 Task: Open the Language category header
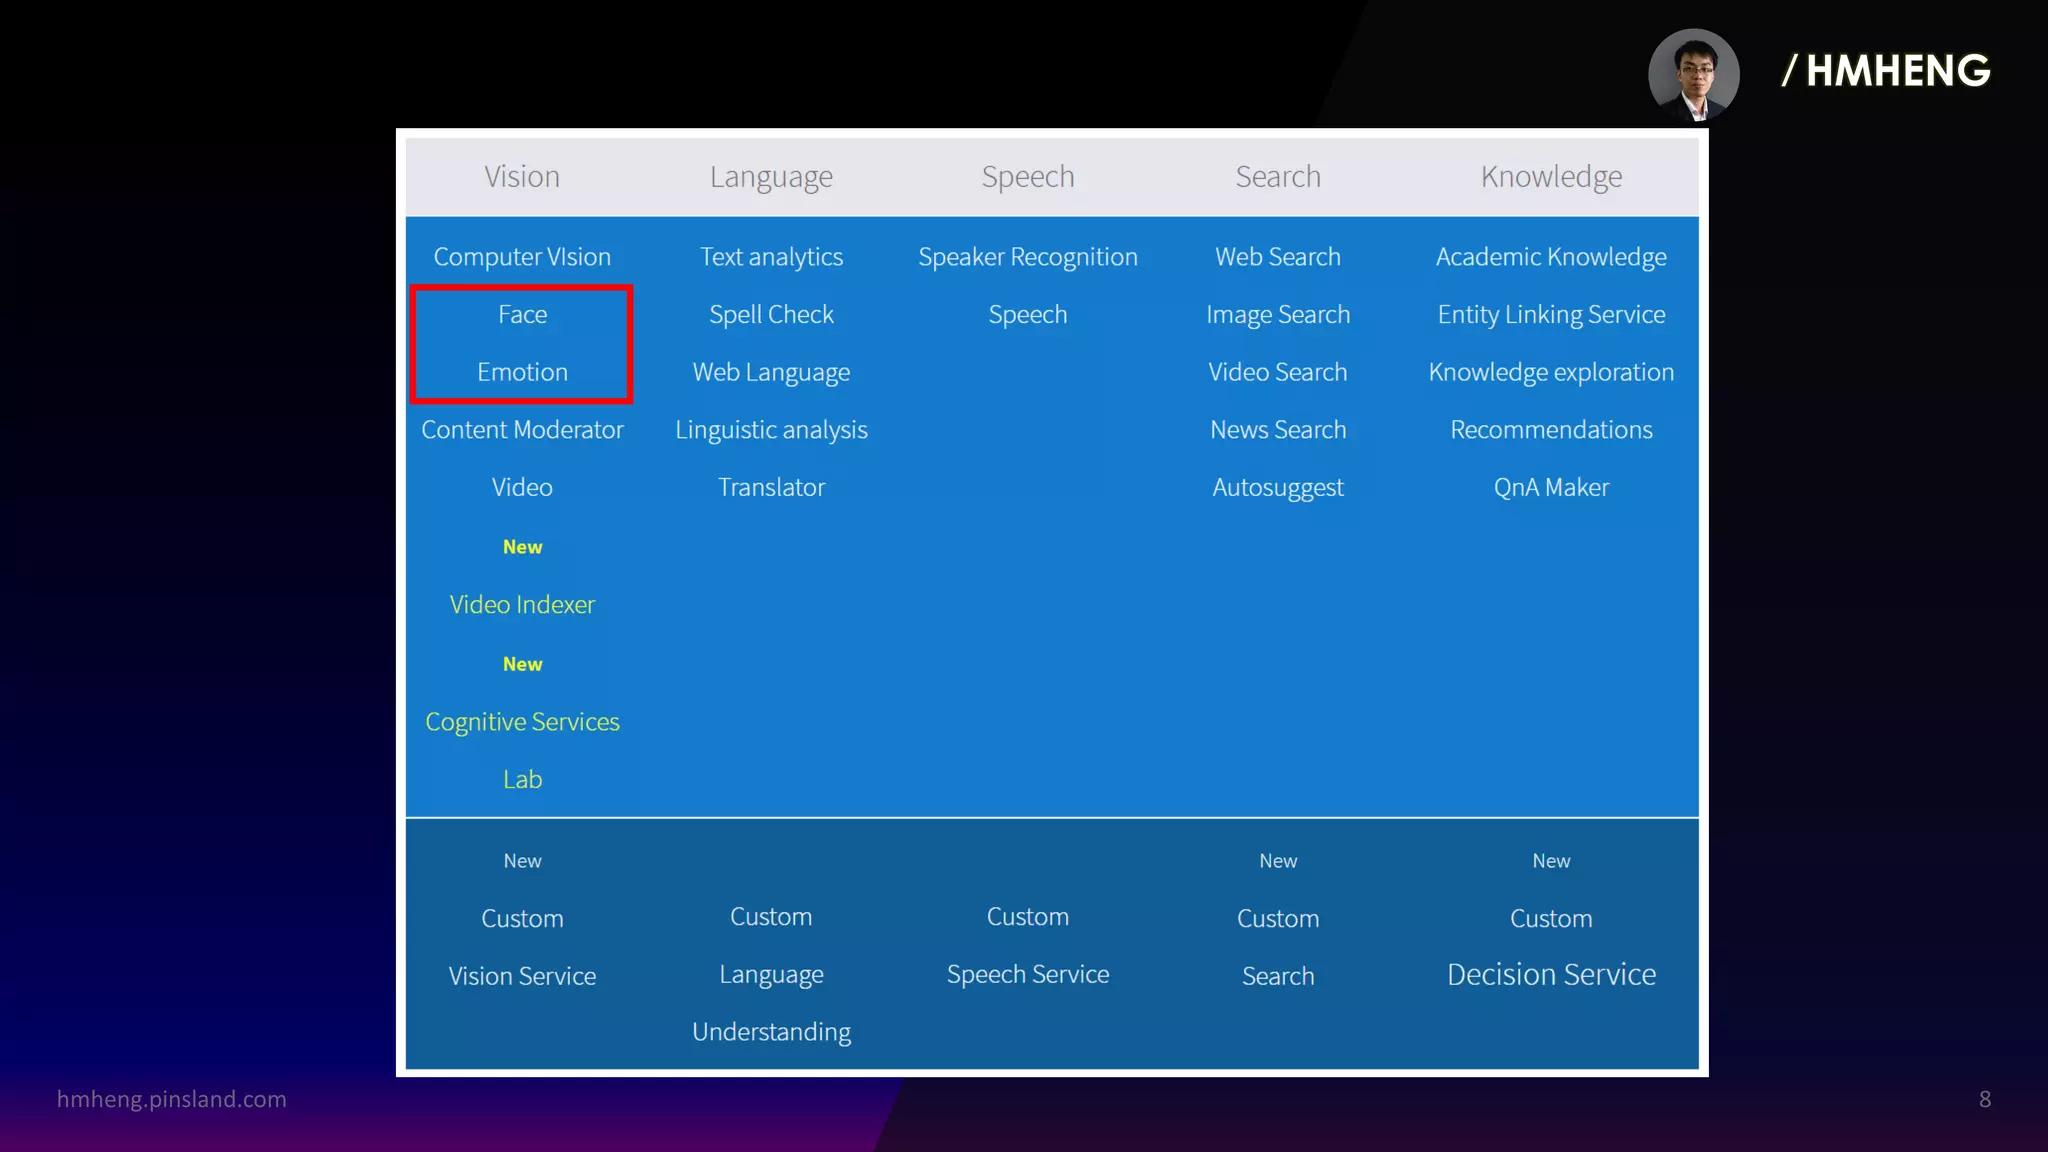[x=771, y=177]
